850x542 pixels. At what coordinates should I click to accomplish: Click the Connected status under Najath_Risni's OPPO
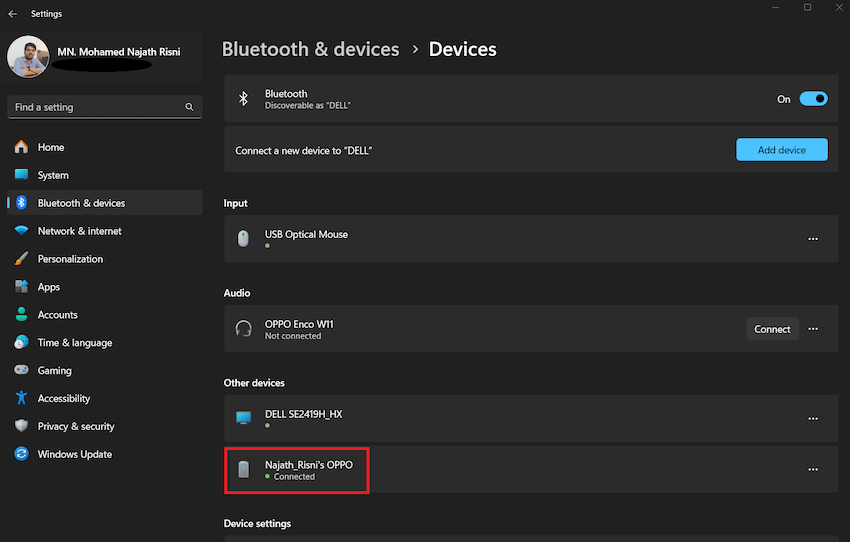[294, 477]
